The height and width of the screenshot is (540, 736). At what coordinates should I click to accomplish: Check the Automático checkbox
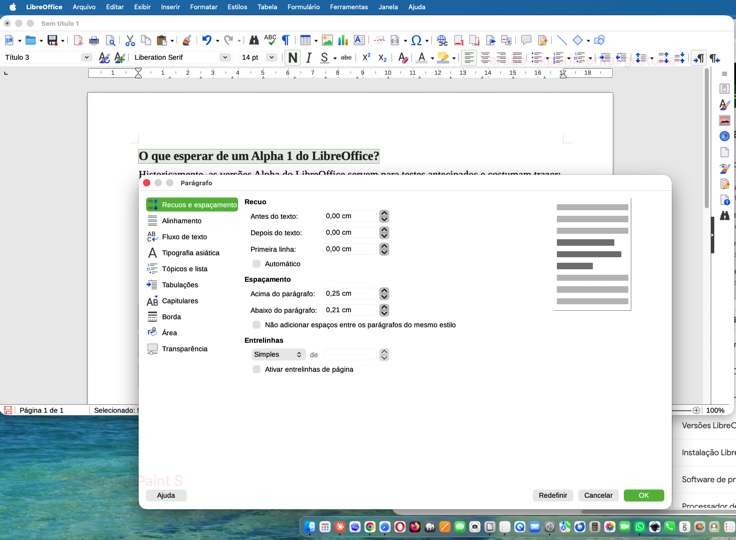256,264
